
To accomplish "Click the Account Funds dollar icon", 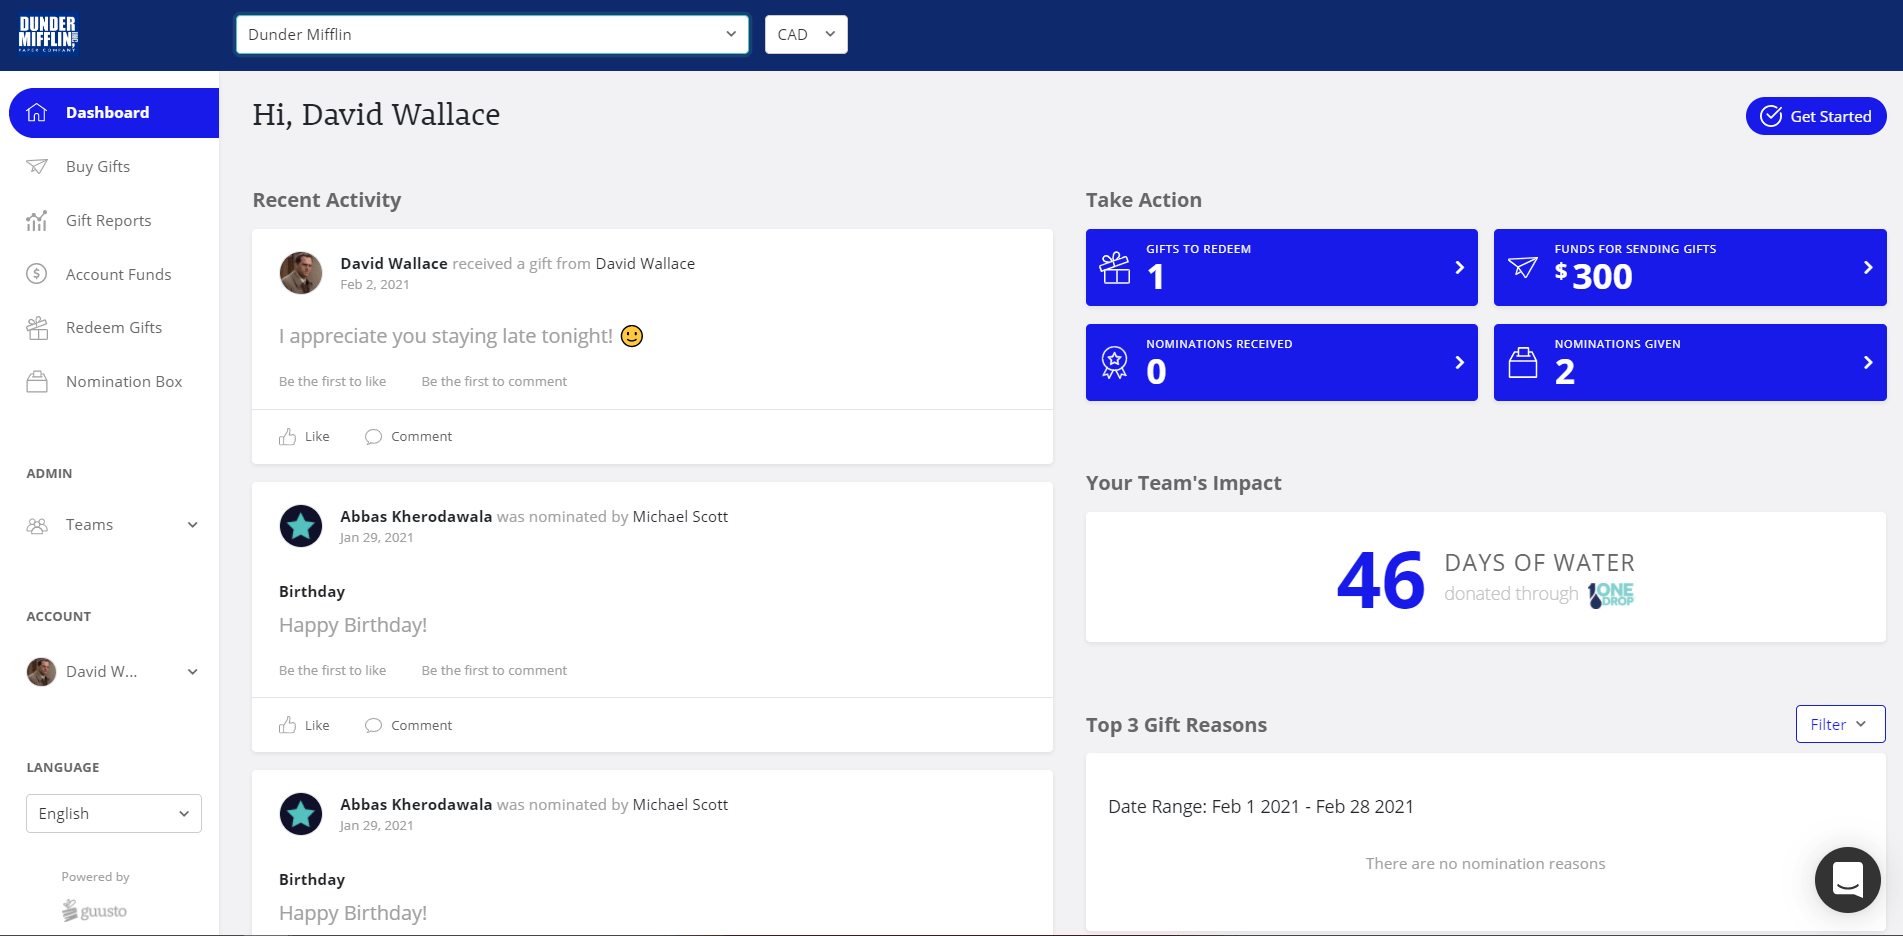I will pos(37,274).
